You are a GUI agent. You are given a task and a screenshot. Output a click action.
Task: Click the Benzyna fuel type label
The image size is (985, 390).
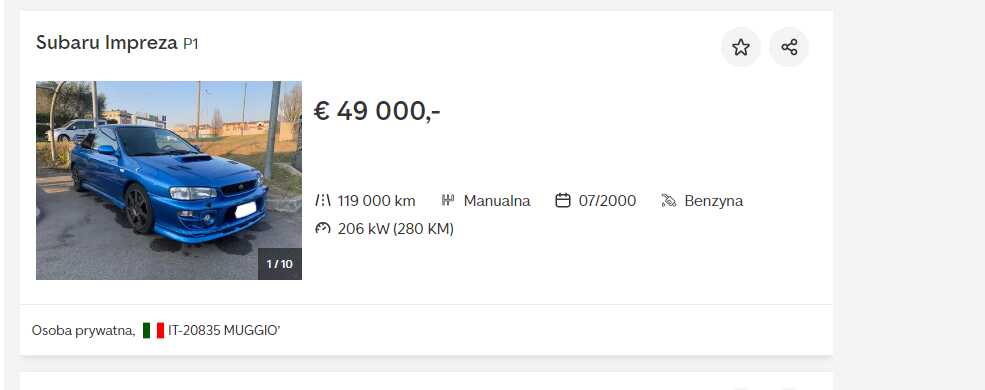(x=714, y=201)
